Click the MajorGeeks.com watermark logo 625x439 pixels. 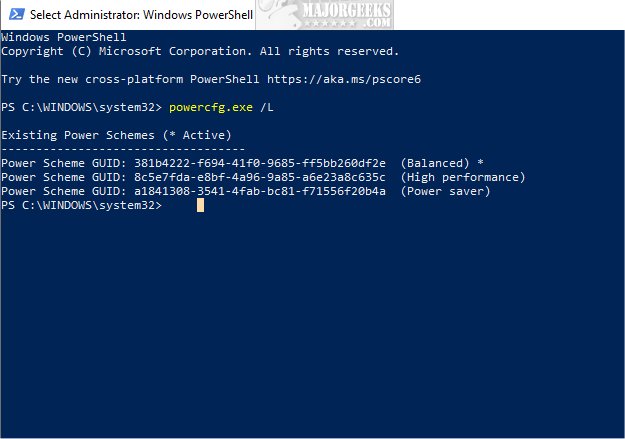(x=324, y=14)
